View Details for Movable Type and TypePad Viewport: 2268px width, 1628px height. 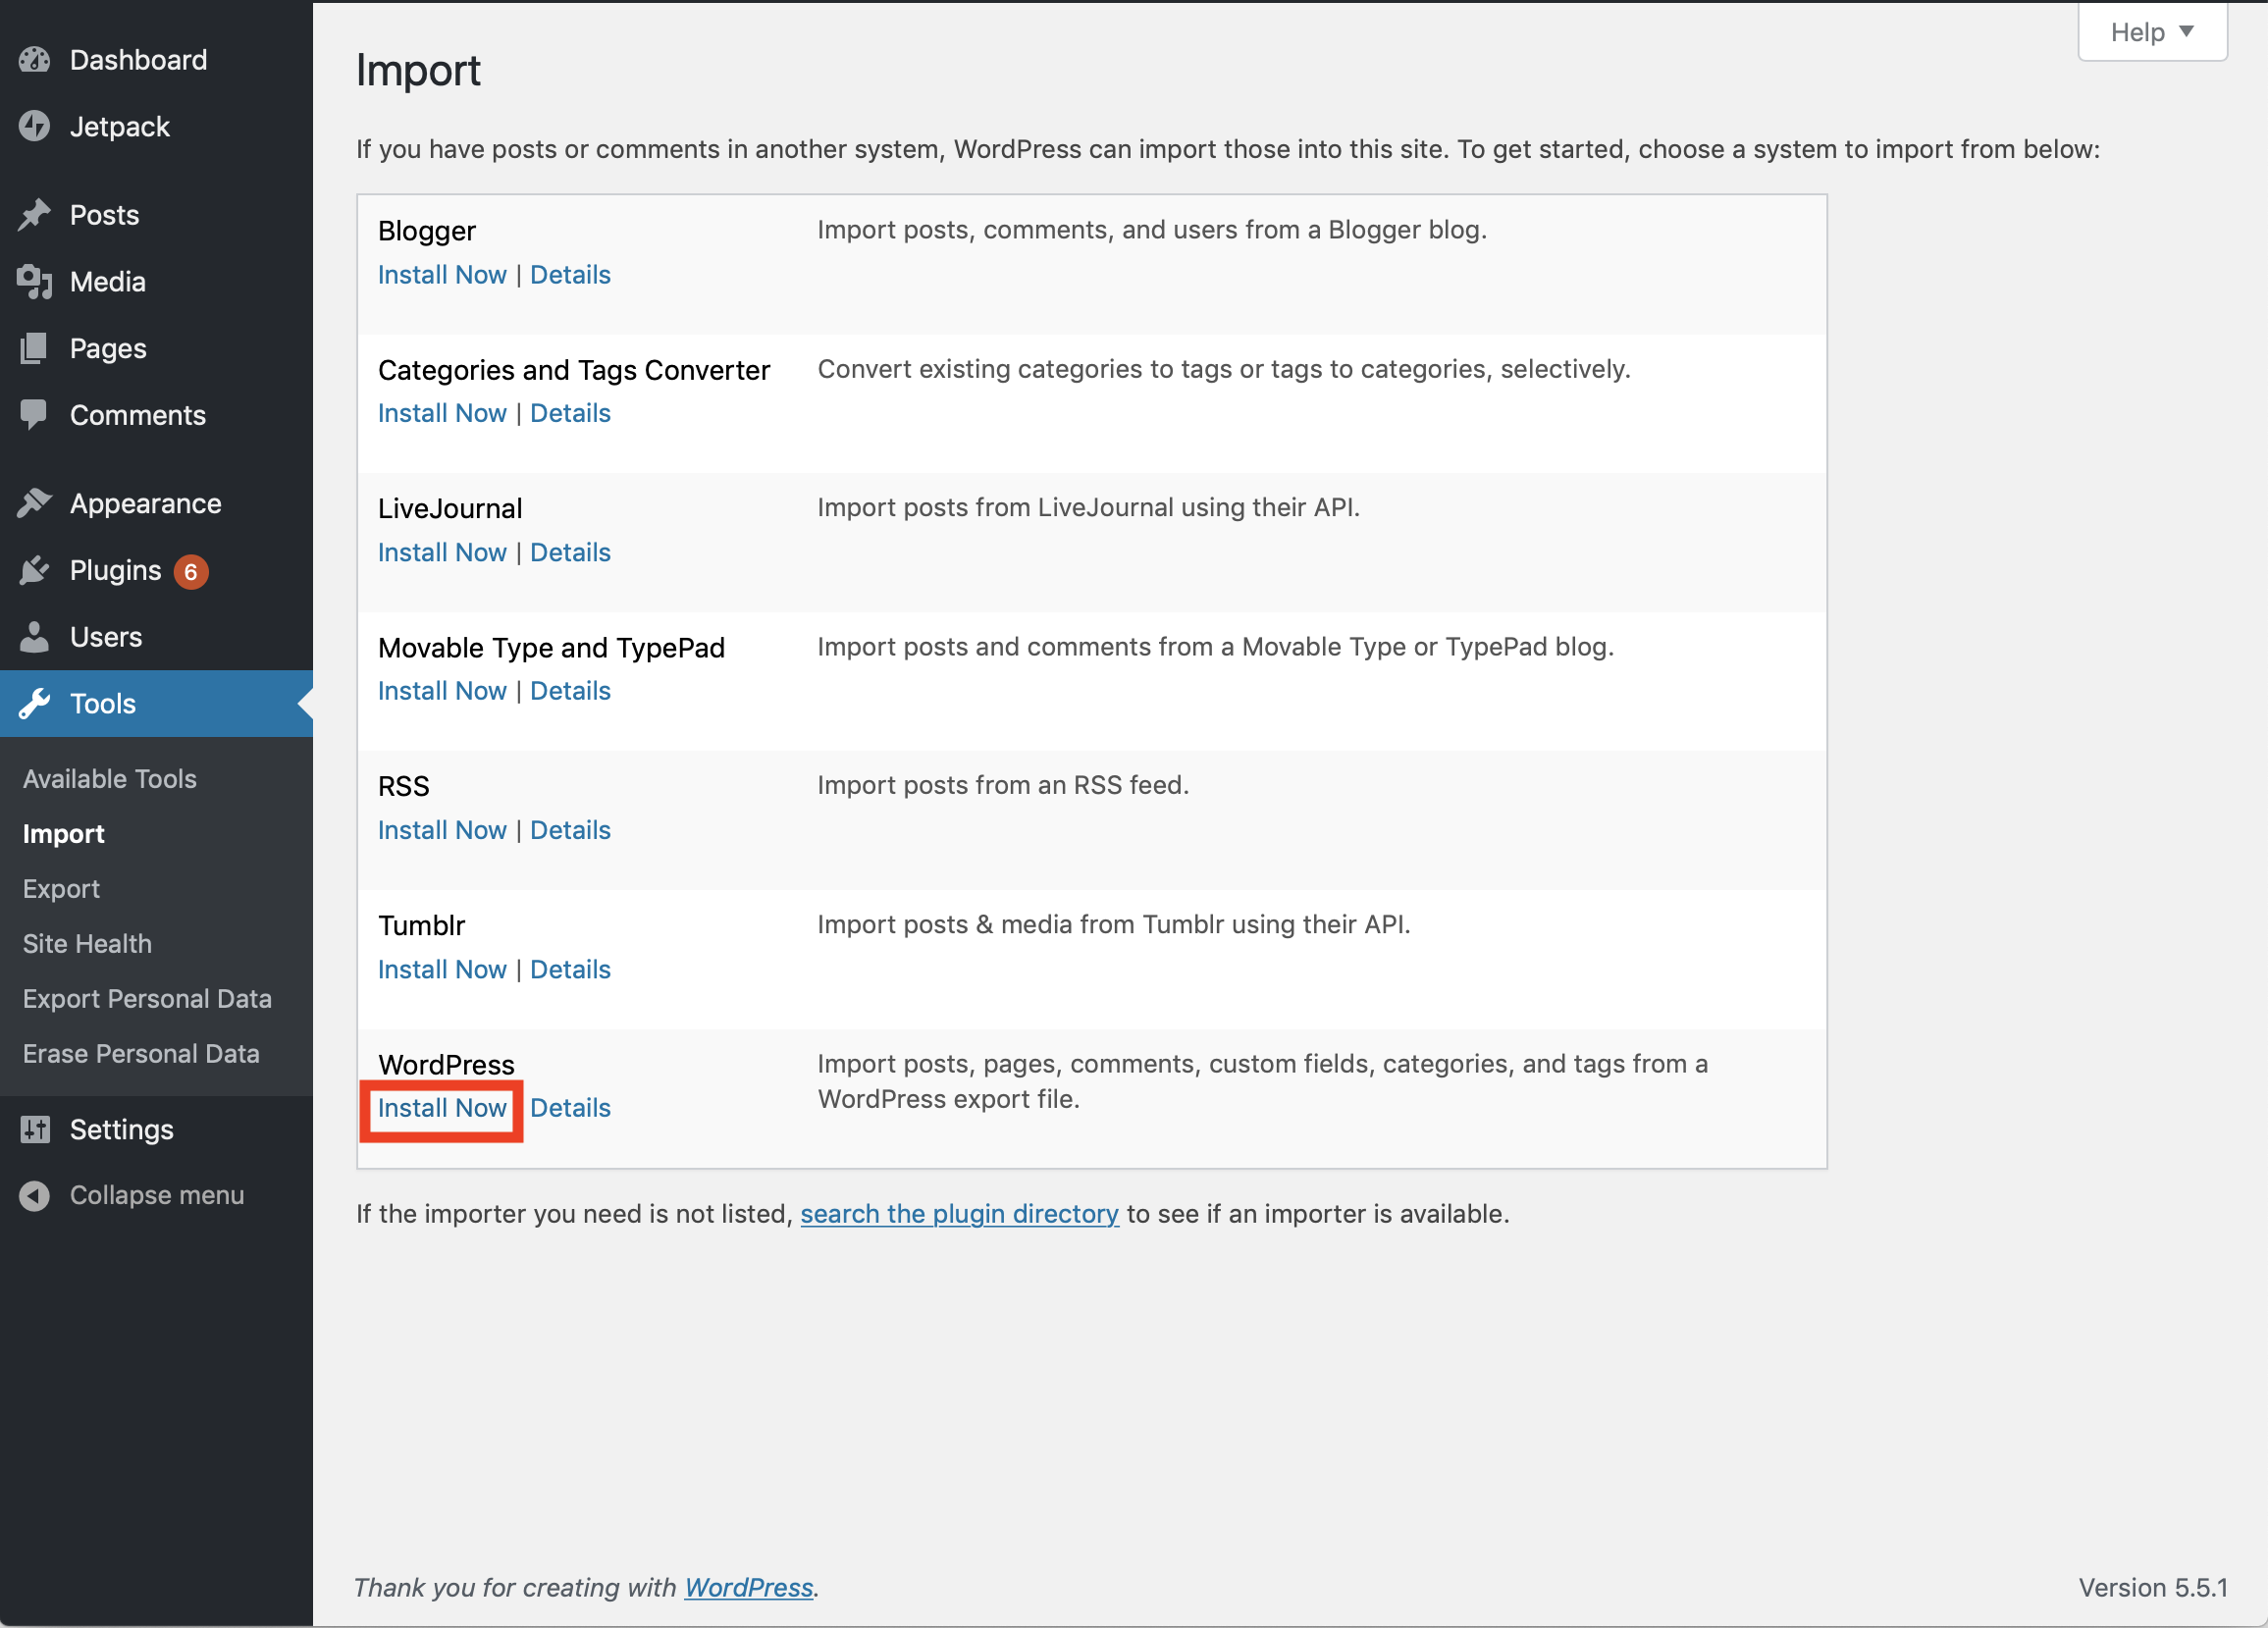click(570, 691)
